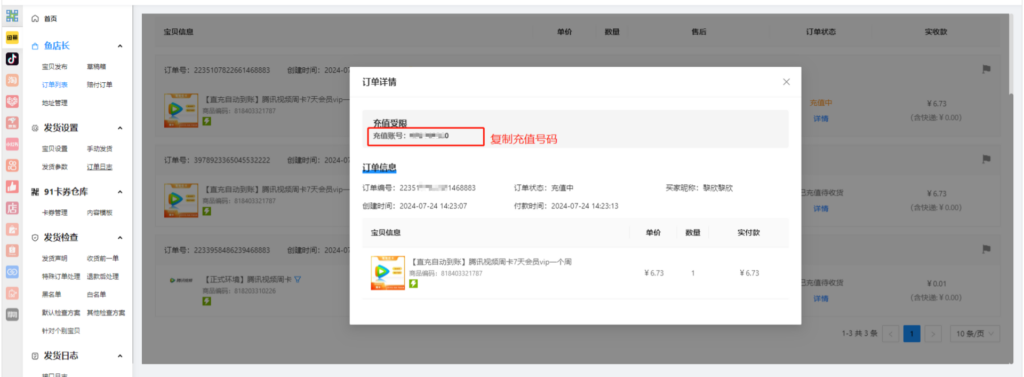Open 宝贝发布 in the sidebar
Viewport: 1024px width, 377px height.
point(54,67)
